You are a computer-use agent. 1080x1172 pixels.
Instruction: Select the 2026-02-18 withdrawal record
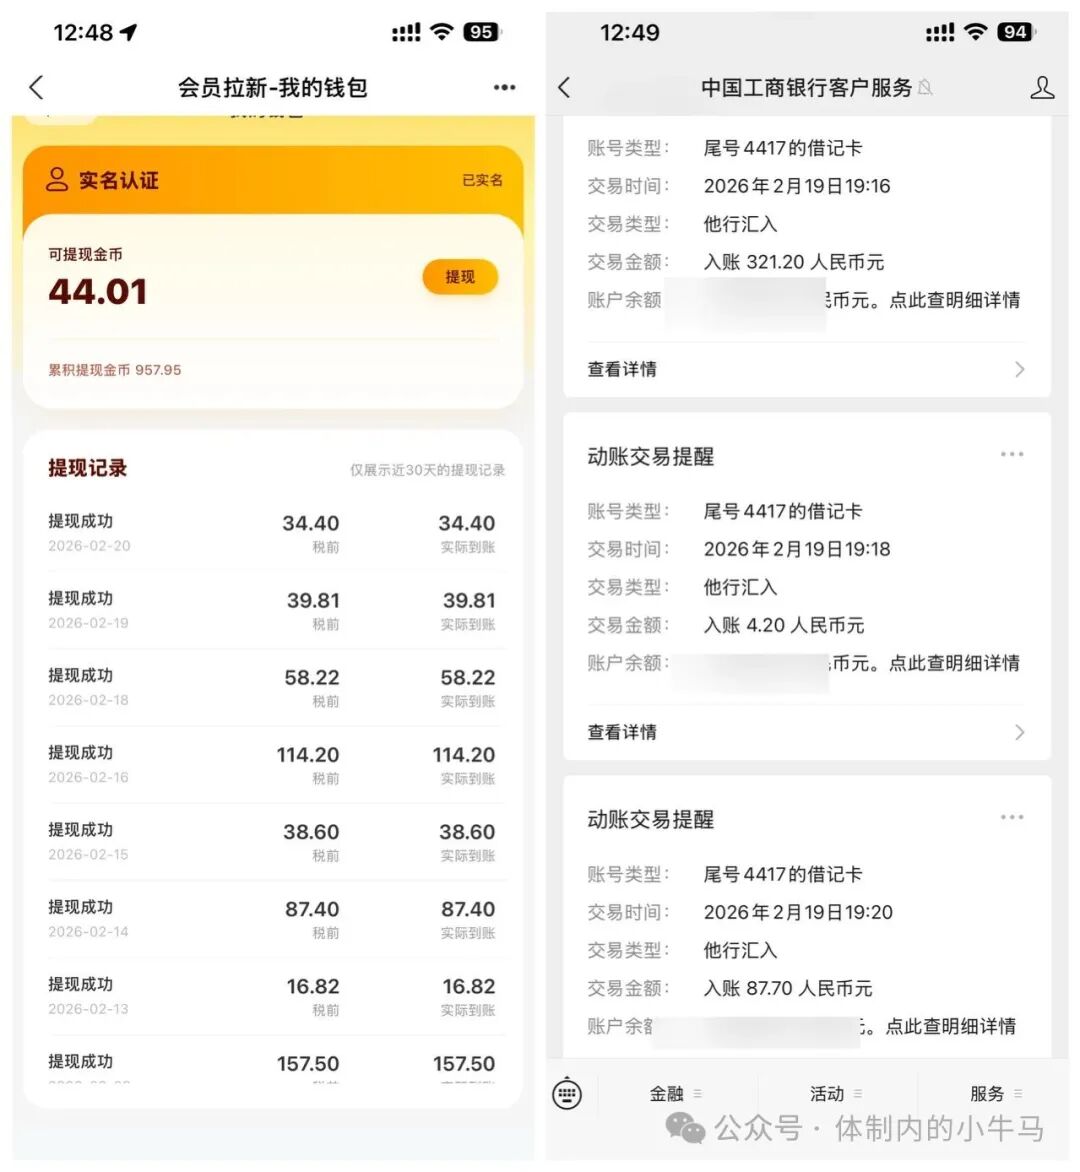point(273,688)
